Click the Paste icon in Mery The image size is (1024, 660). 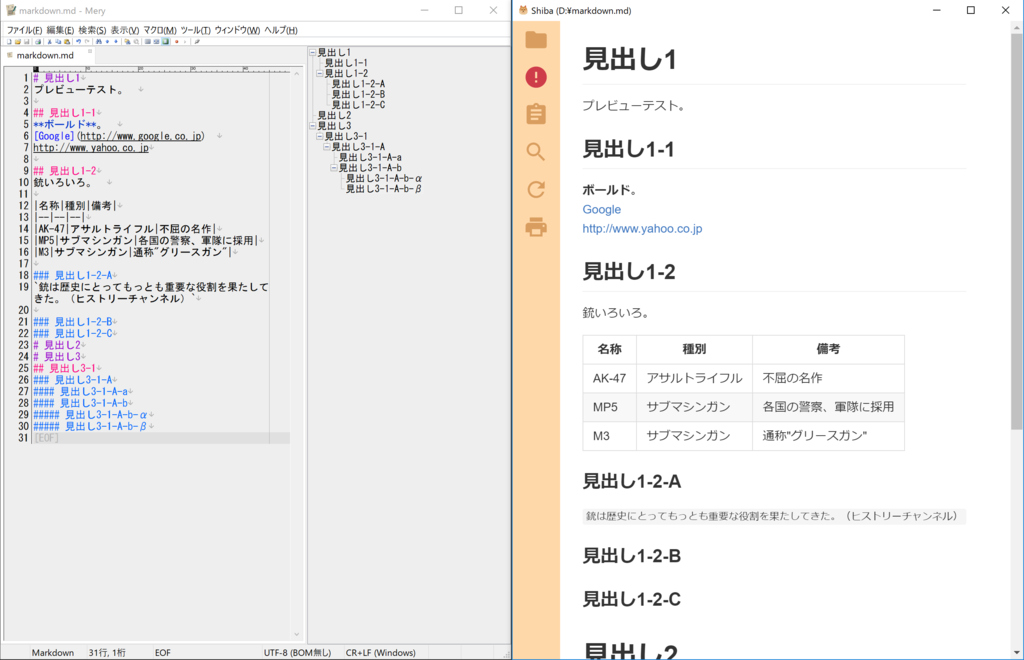tap(66, 42)
